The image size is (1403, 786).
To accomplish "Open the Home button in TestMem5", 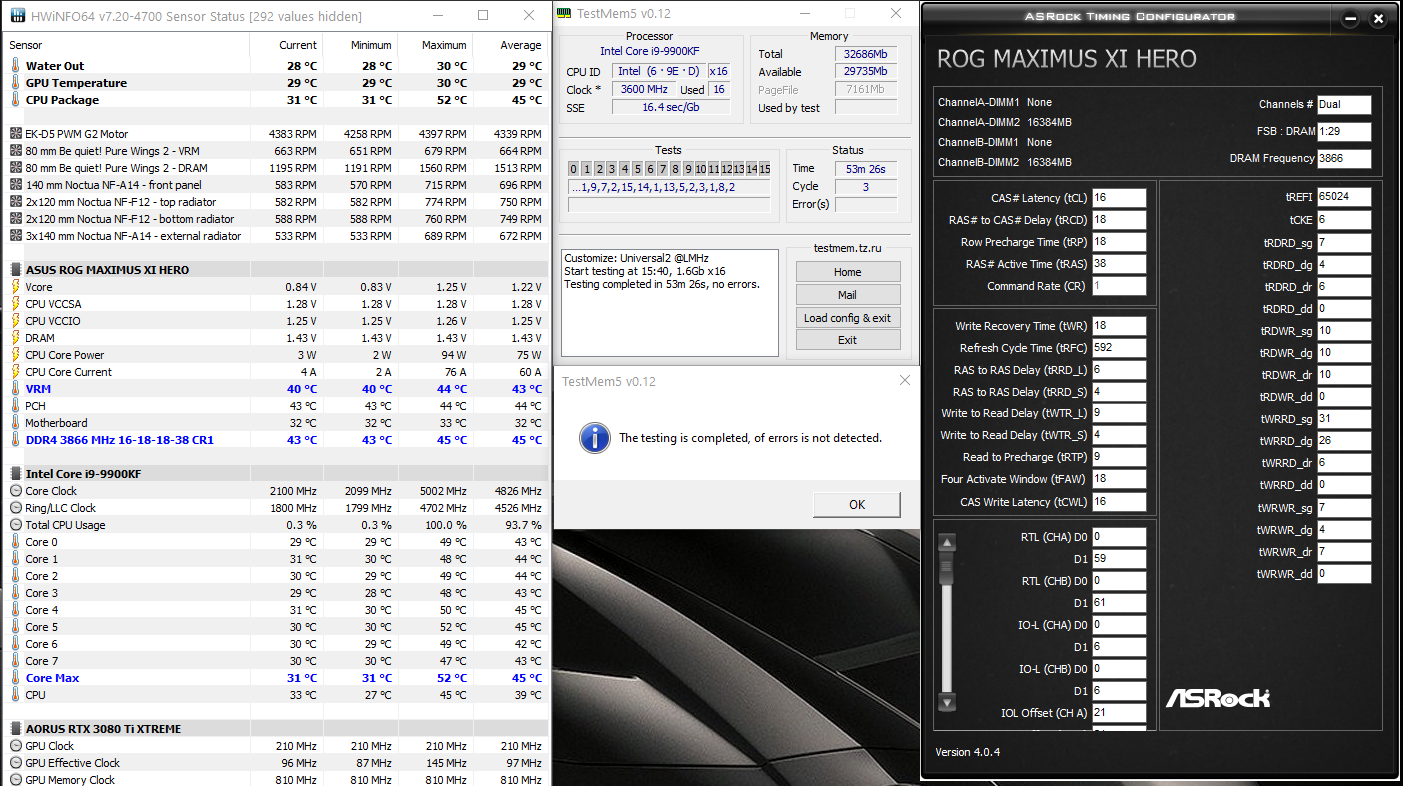I will 848,272.
